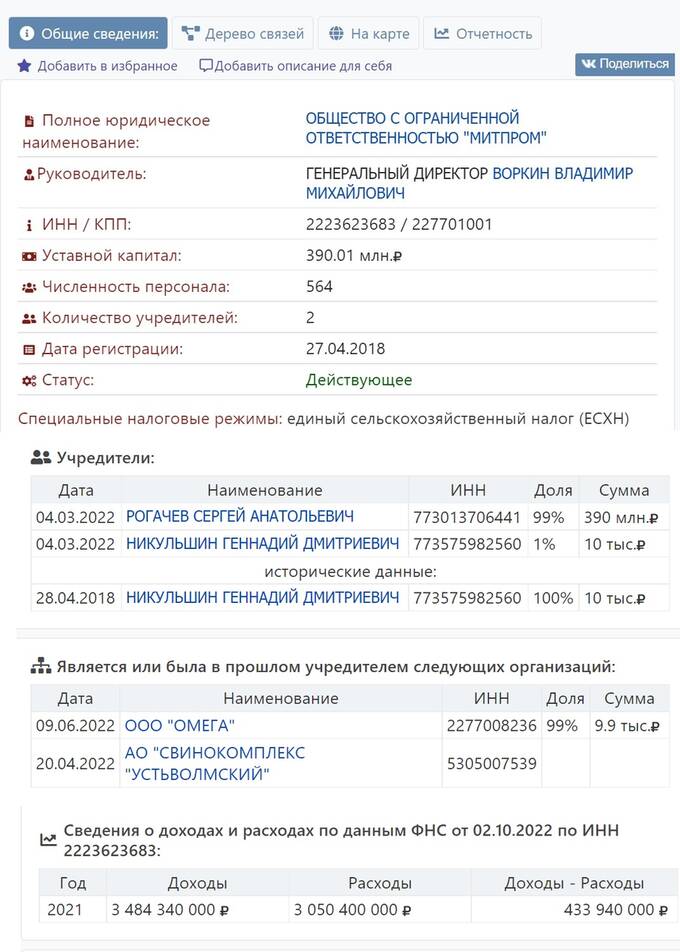Click the tree icon on Дерево связей

190,33
